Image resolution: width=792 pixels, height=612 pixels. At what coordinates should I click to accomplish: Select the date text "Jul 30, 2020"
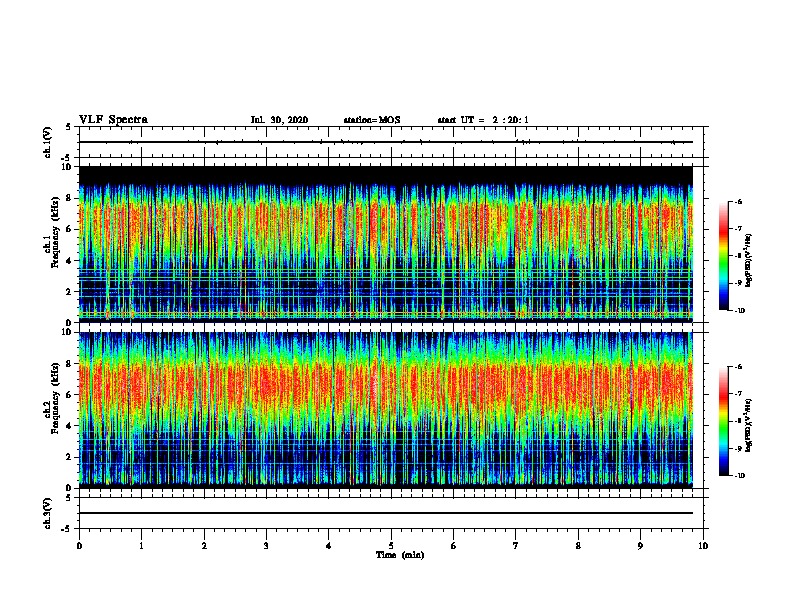279,120
